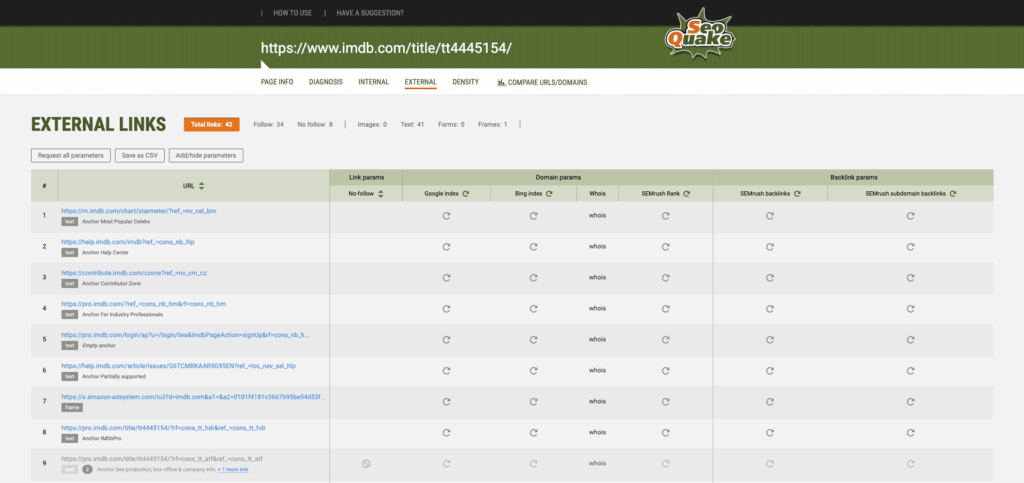Click whois for row 5 Empty anchor
Viewport: 1024px width, 483px height.
597,339
